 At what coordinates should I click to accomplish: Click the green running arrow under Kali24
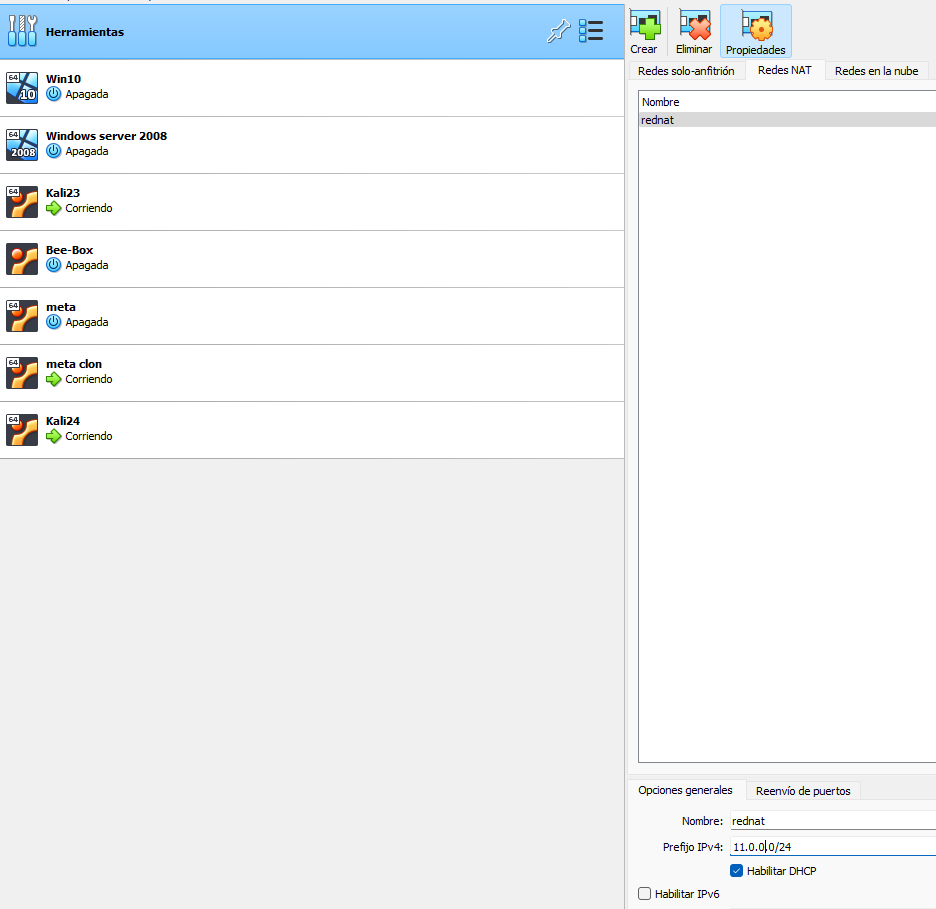(54, 436)
